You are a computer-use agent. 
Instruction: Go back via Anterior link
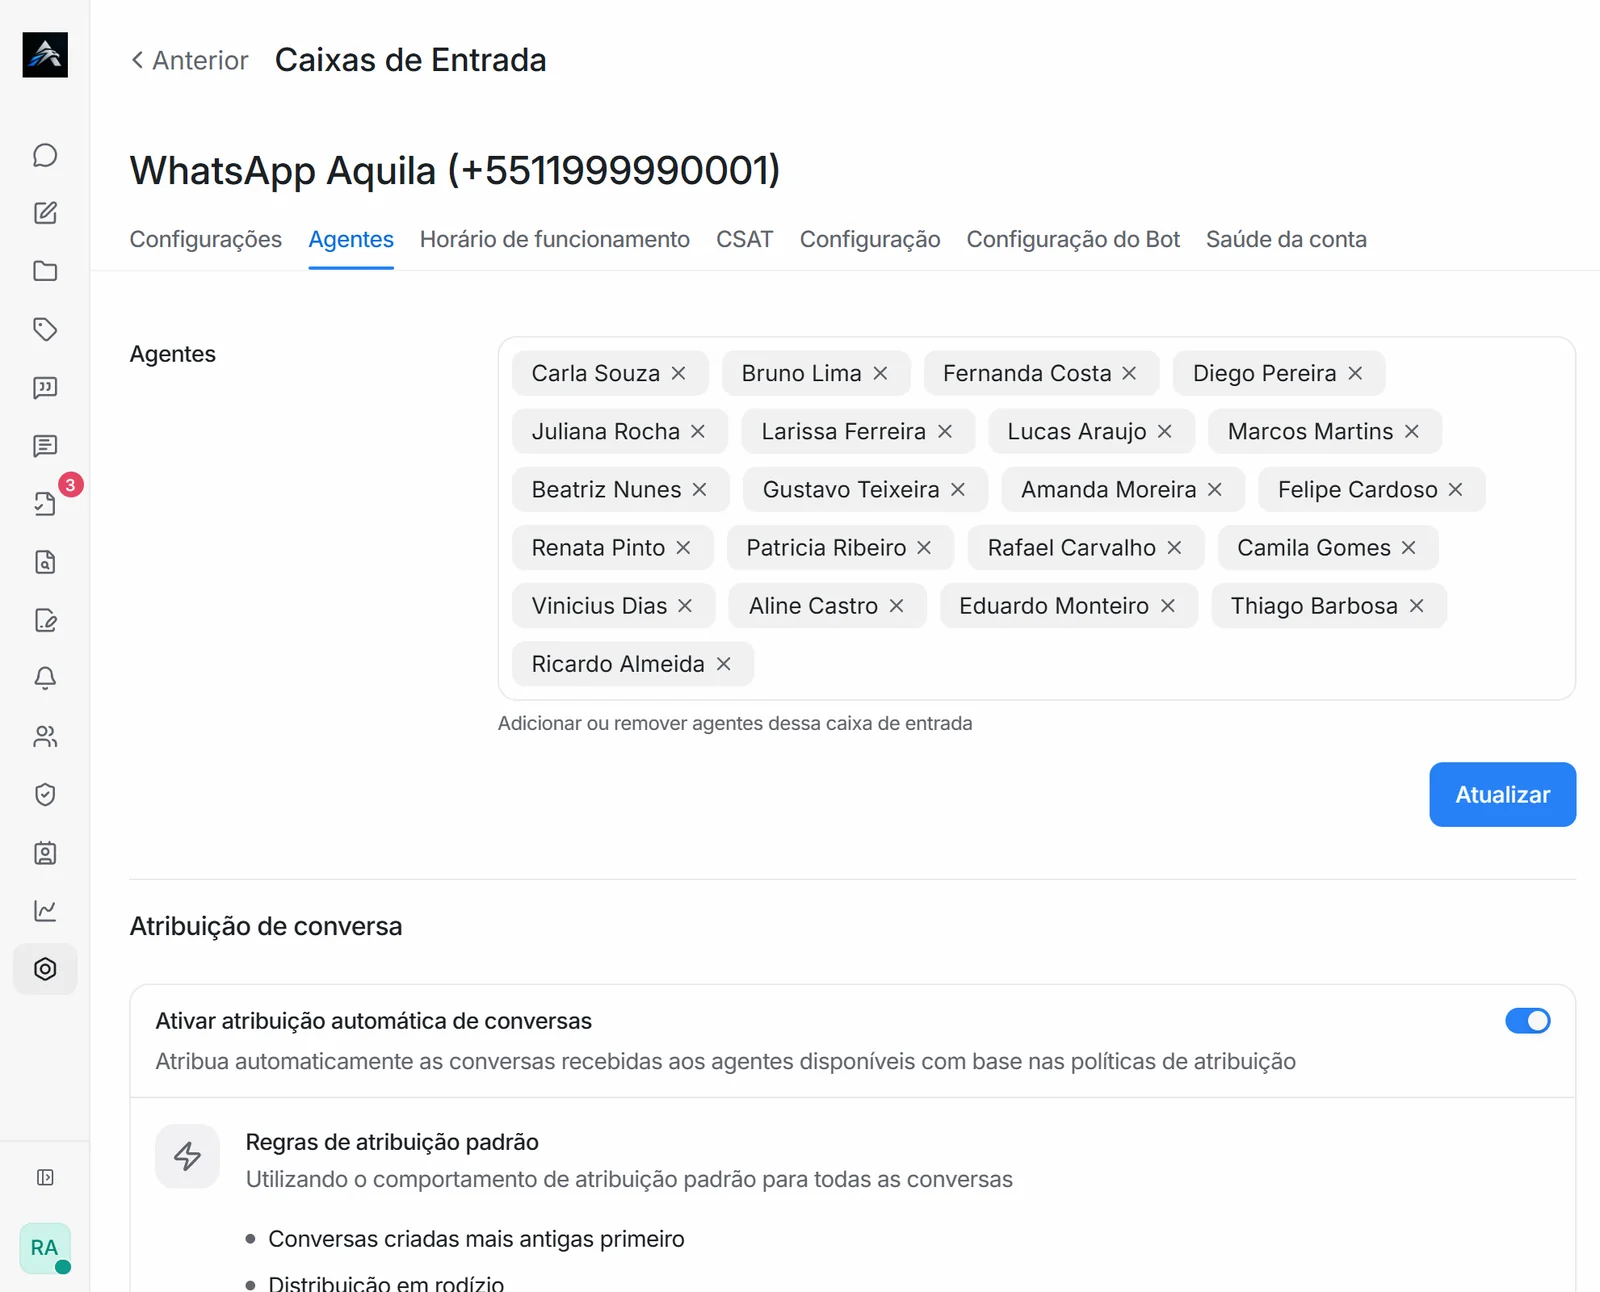(x=190, y=60)
